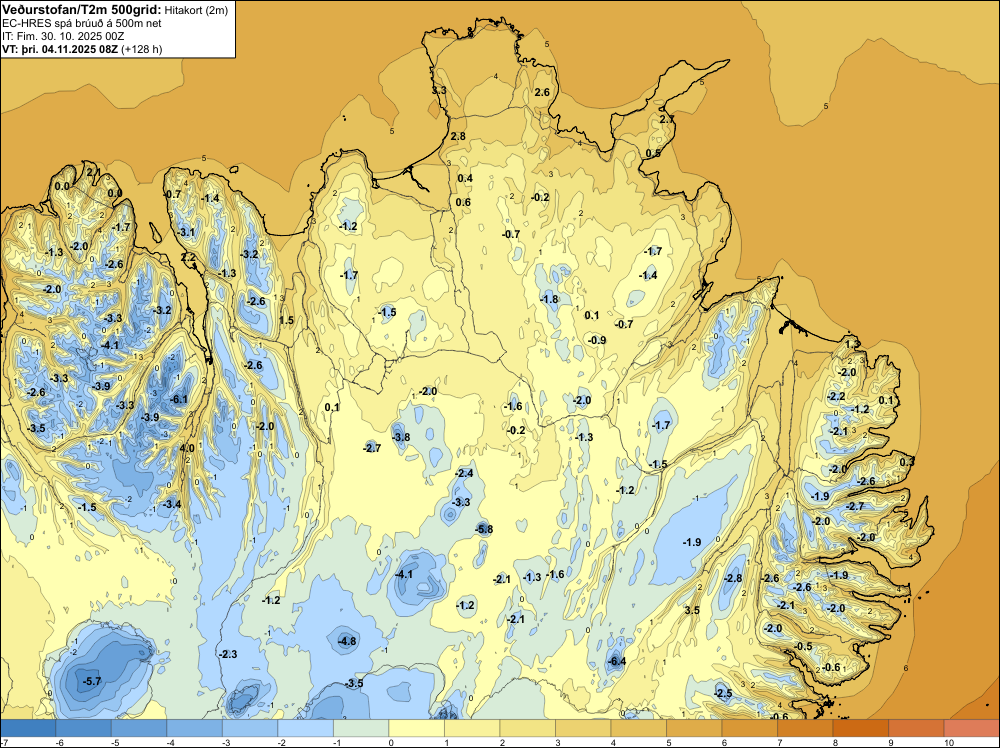Click the '(+128 h)' forecast offset text
1000x748 pixels.
point(142,49)
